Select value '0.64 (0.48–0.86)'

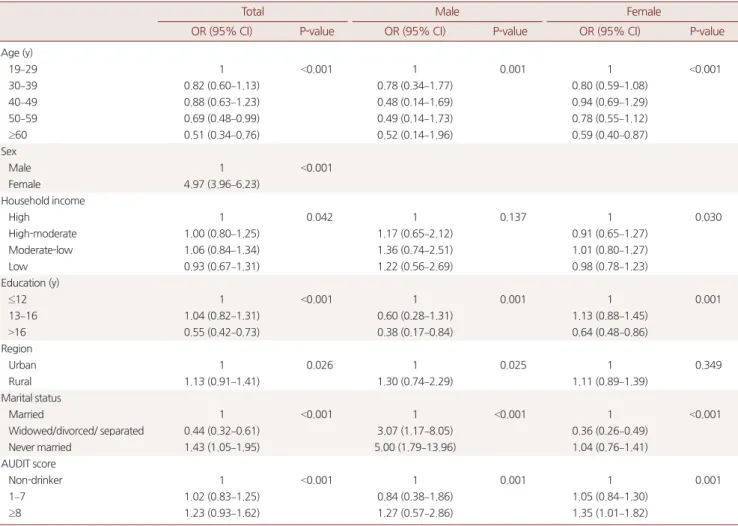tap(610, 333)
